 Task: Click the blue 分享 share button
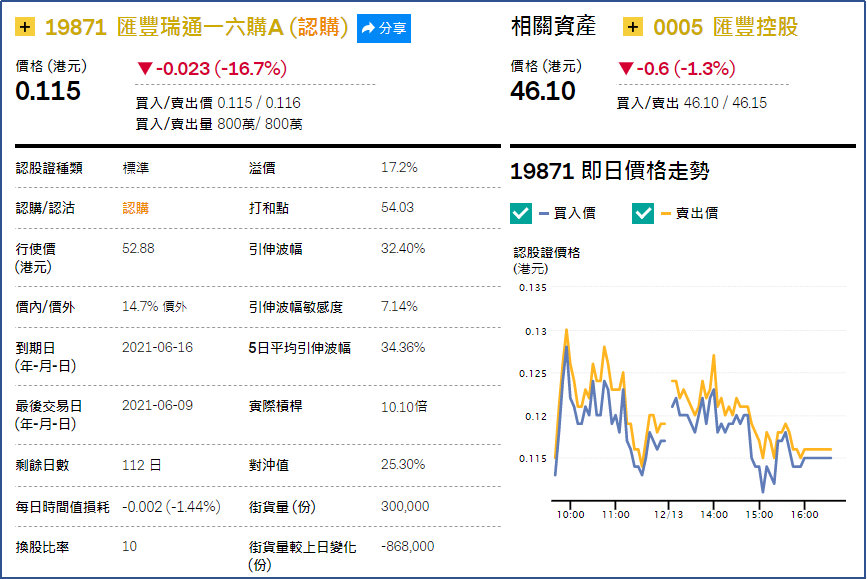(x=384, y=28)
